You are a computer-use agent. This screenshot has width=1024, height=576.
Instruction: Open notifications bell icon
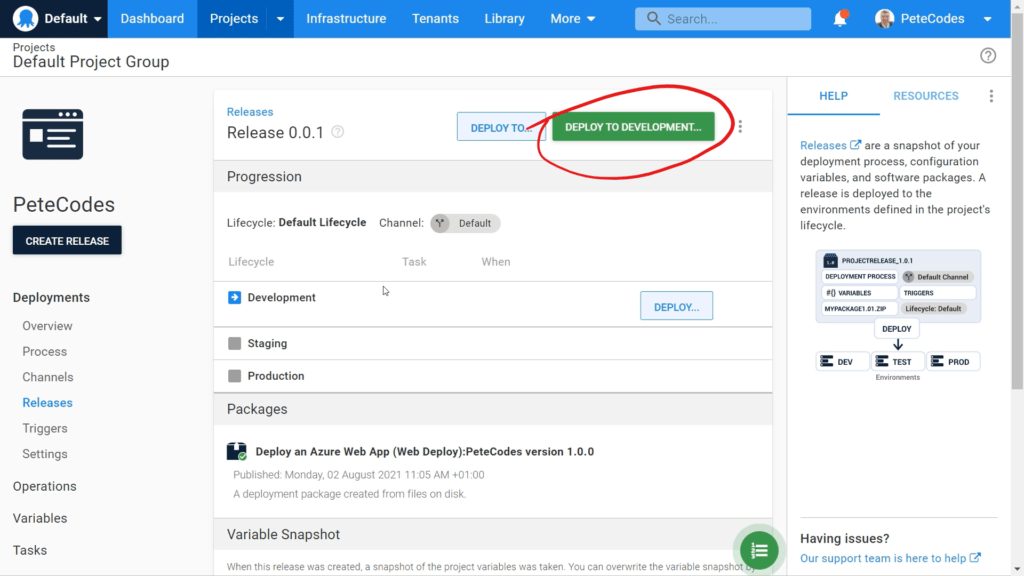click(x=840, y=19)
